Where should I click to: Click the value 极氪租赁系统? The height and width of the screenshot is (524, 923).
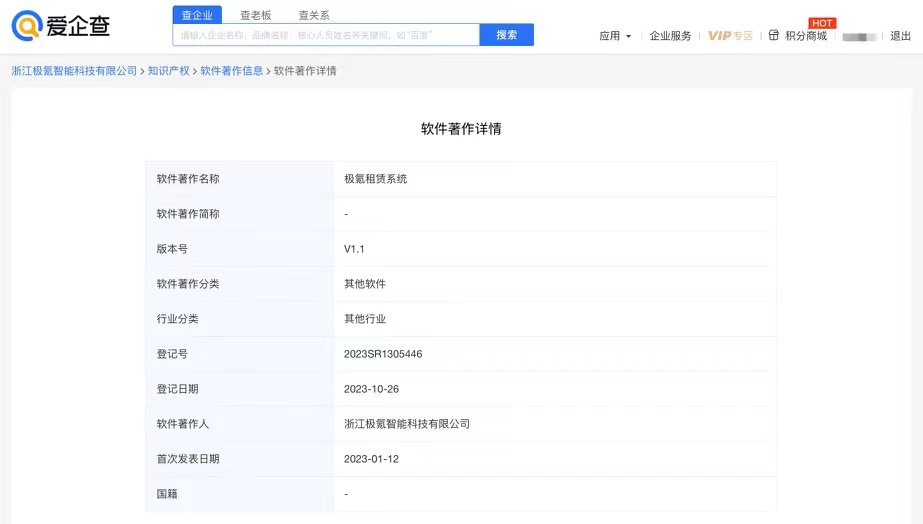(376, 179)
